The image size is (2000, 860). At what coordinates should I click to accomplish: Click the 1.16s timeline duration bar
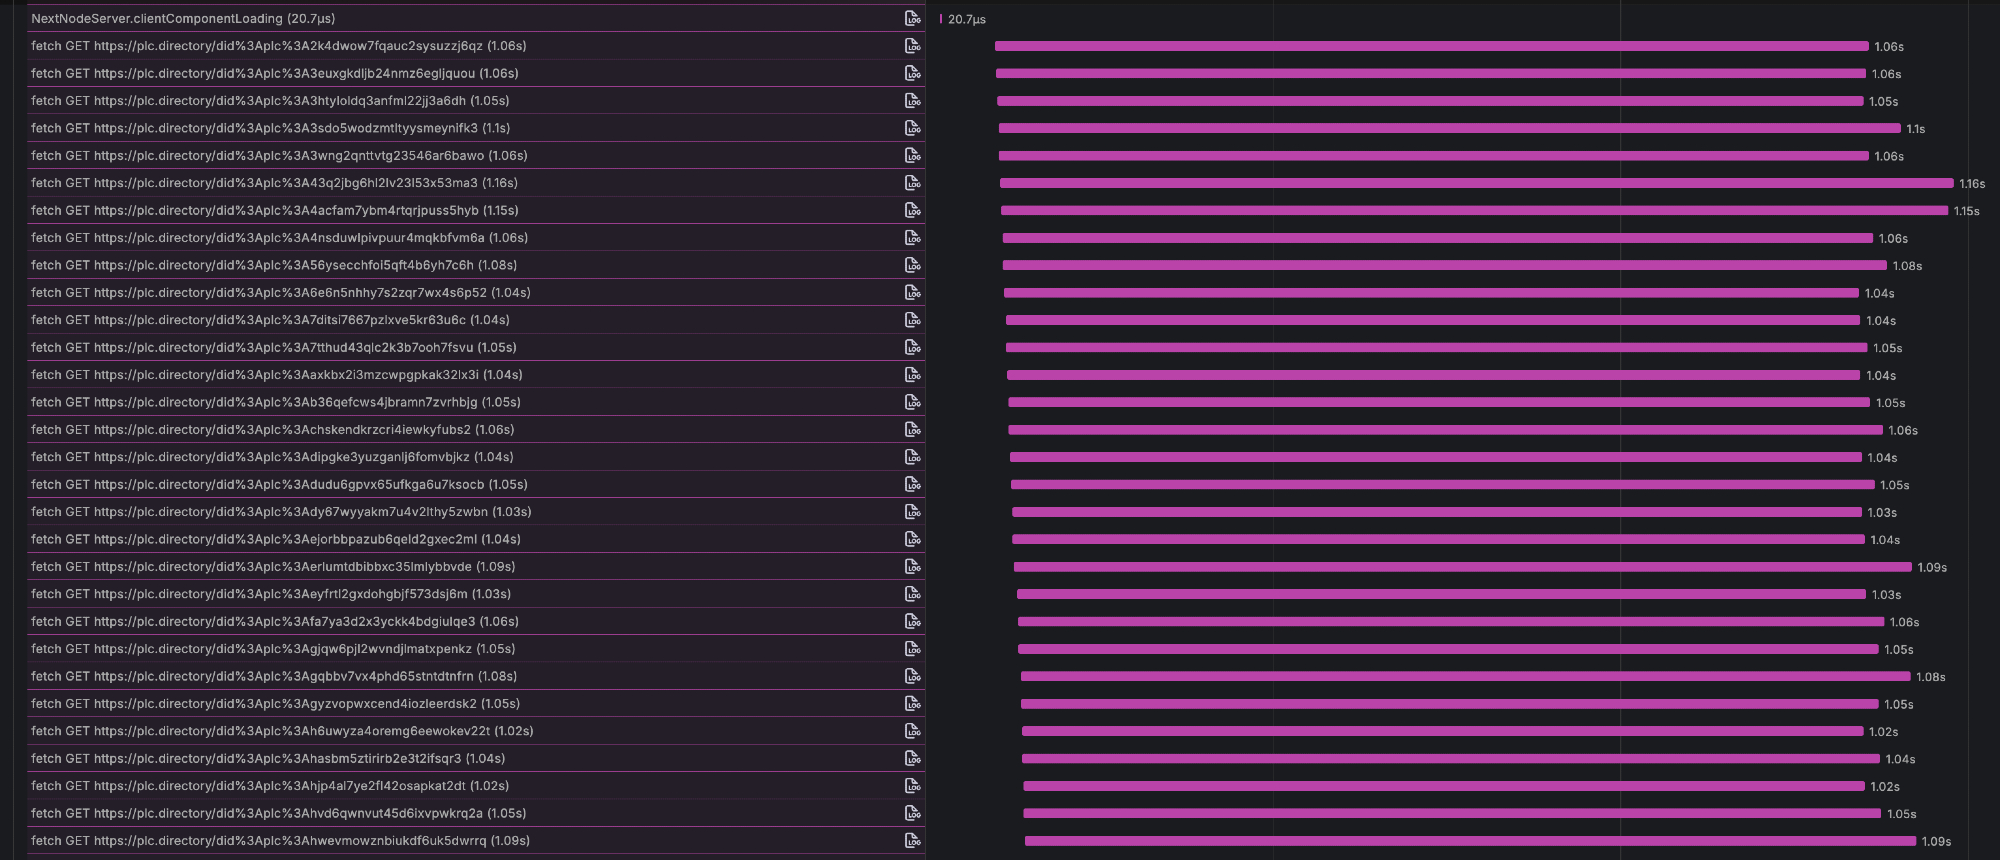1476,183
